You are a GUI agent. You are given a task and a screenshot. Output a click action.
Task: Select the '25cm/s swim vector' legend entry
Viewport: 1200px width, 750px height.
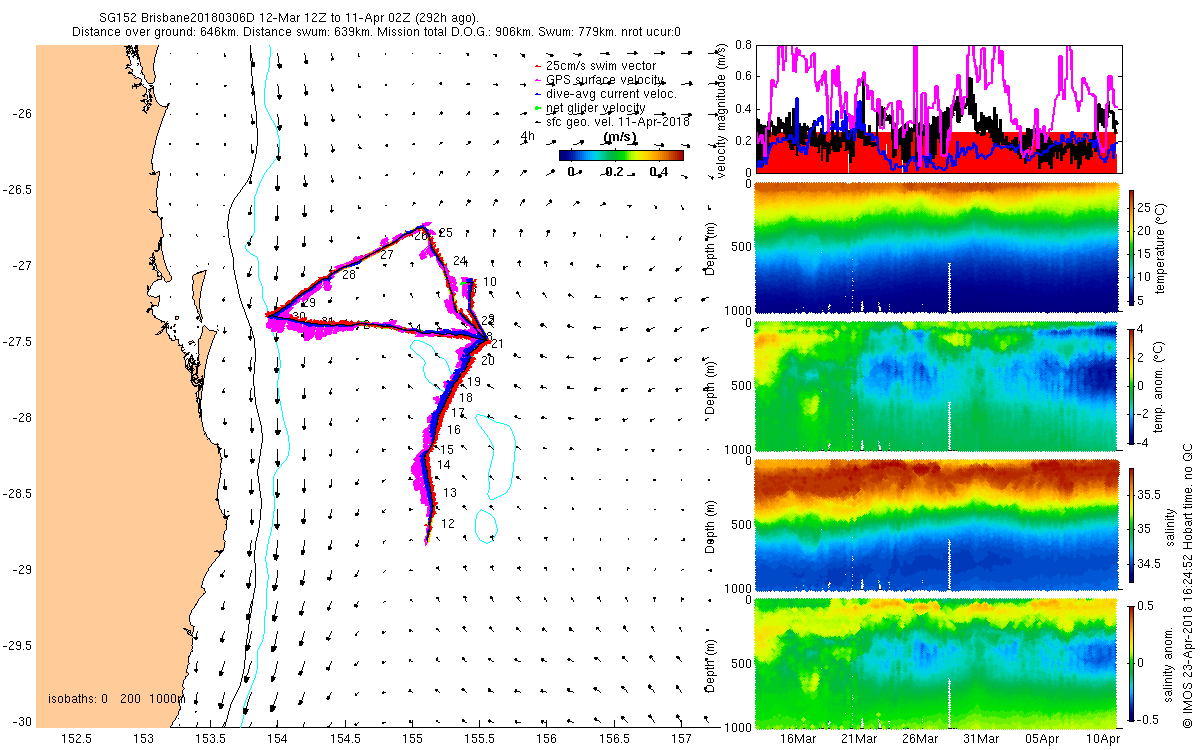594,66
